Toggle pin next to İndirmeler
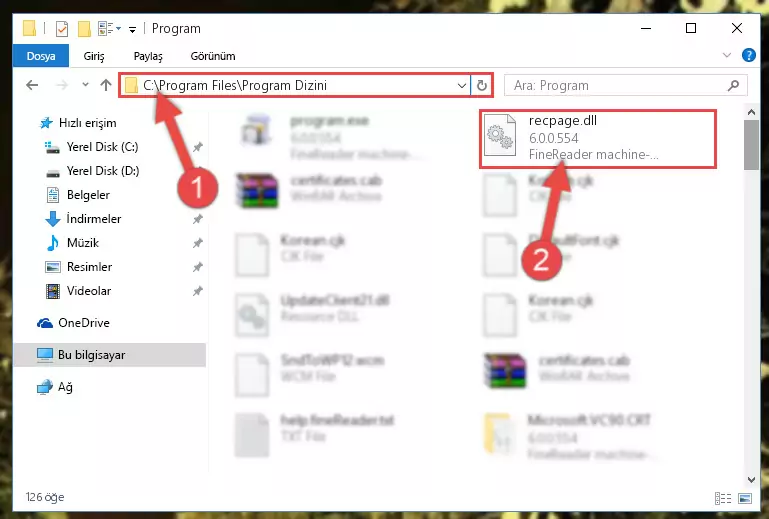Viewport: 769px width, 519px height. pyautogui.click(x=198, y=219)
